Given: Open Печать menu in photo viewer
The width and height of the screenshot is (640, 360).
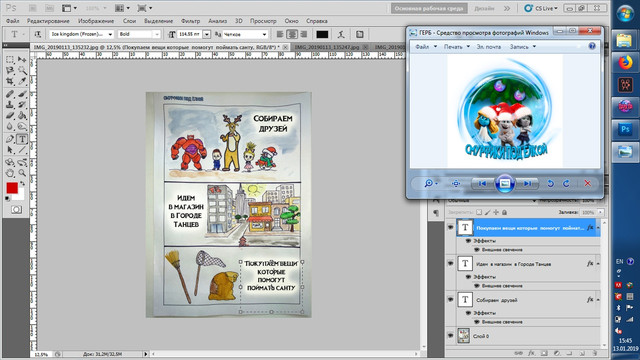Looking at the screenshot, I should tap(457, 47).
